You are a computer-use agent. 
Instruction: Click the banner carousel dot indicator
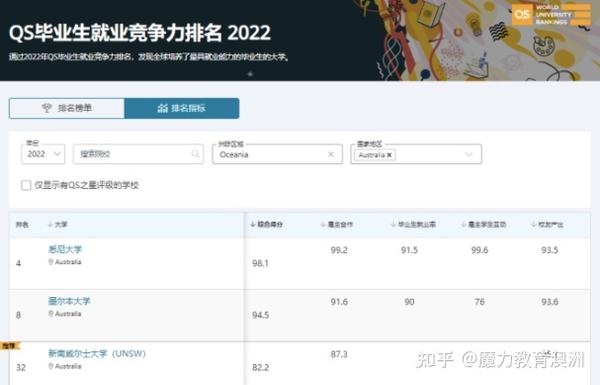point(250,74)
